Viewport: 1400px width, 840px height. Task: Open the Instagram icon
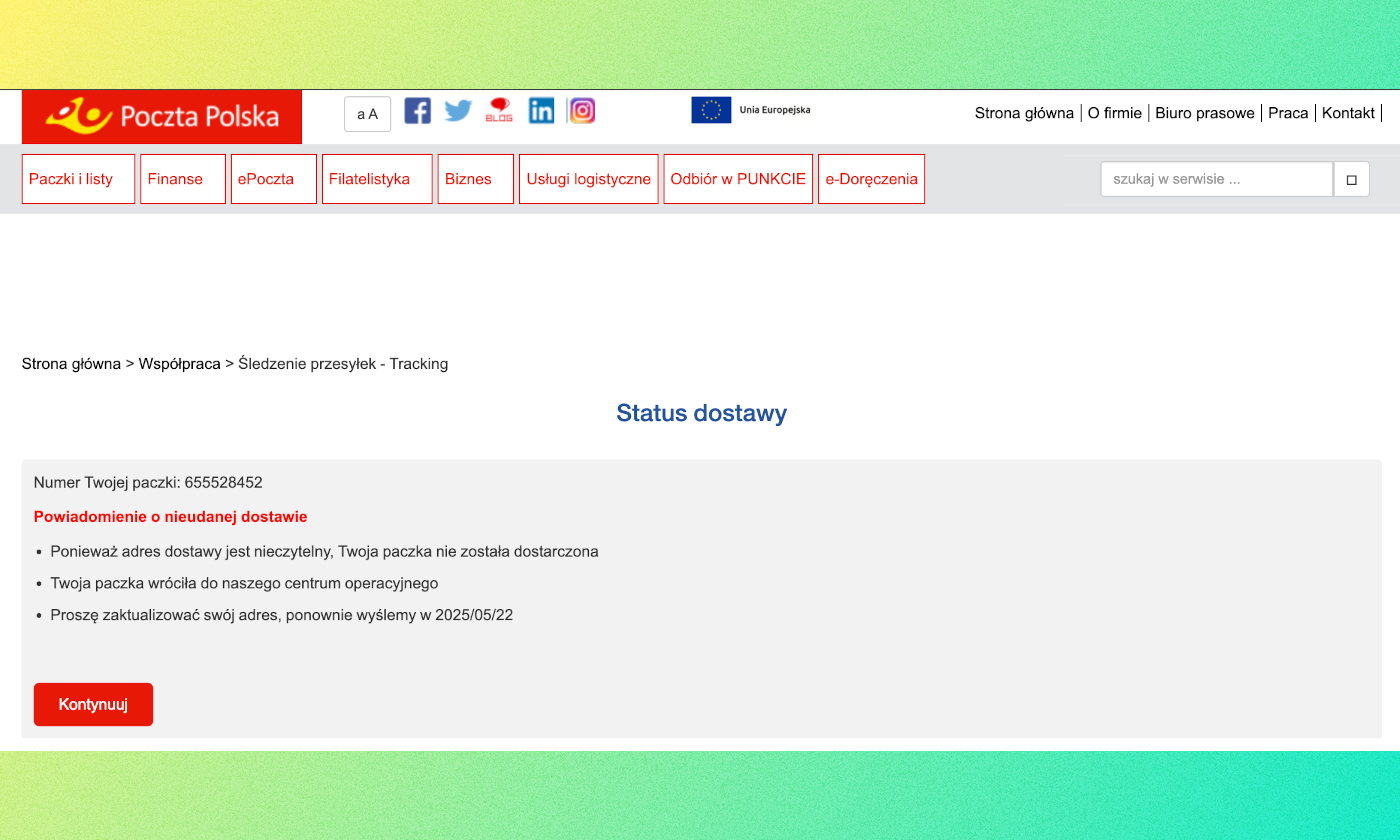582,110
